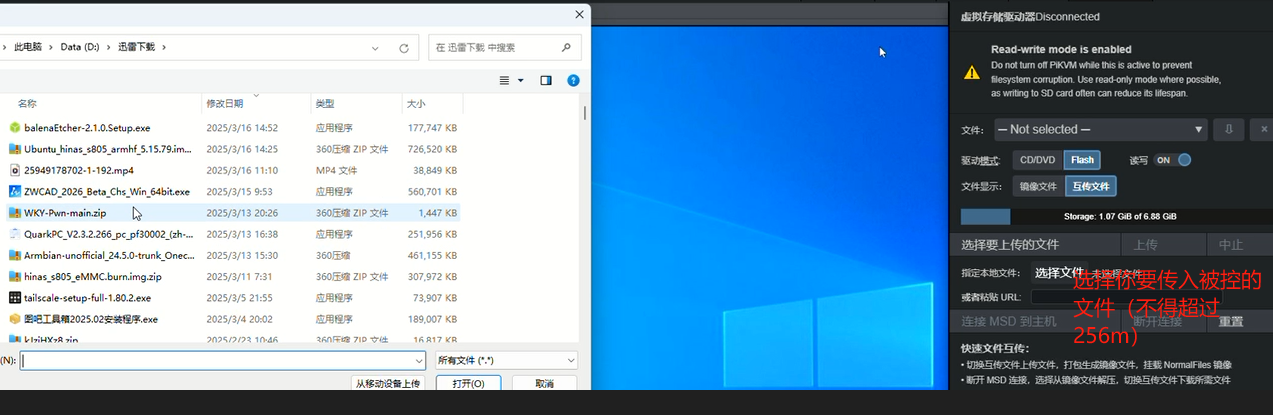
Task: Click the refresh icon beside address bar
Action: point(404,47)
